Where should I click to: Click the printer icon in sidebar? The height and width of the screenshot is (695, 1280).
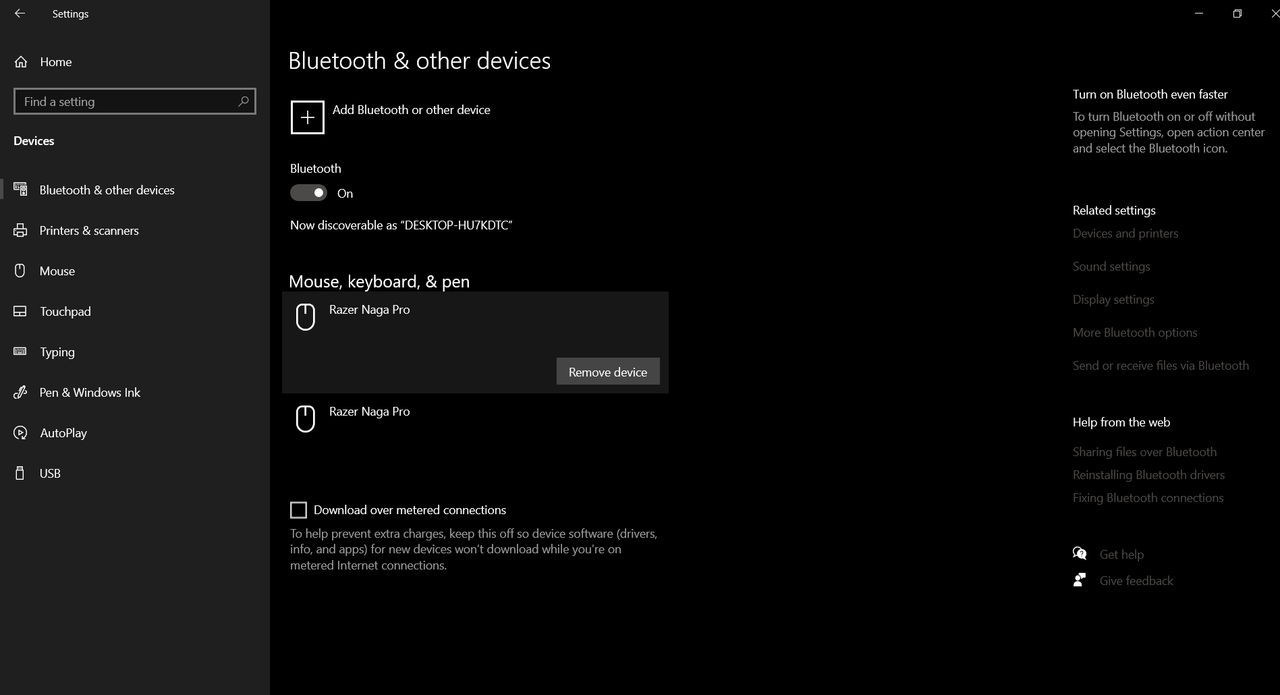tap(20, 231)
